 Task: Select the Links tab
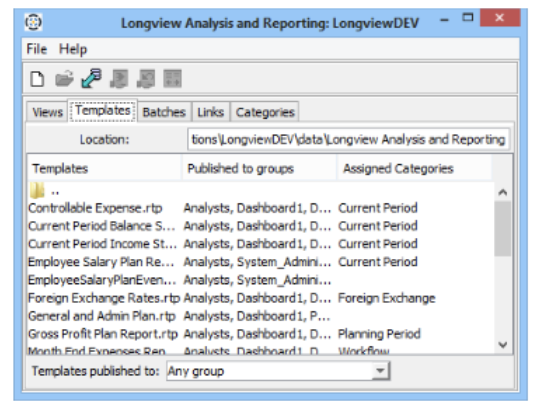click(211, 112)
